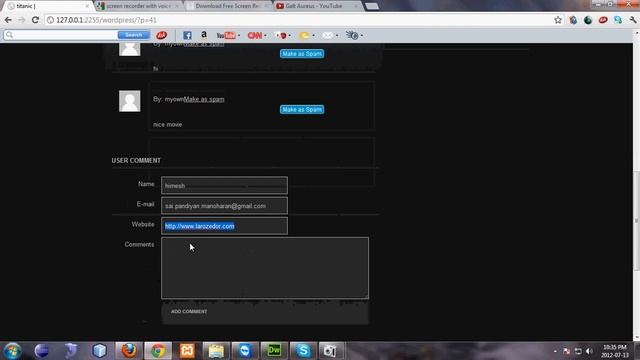Viewport: 640px width, 360px height.
Task: Open Facebook shortcut in toolbar
Action: (x=187, y=36)
